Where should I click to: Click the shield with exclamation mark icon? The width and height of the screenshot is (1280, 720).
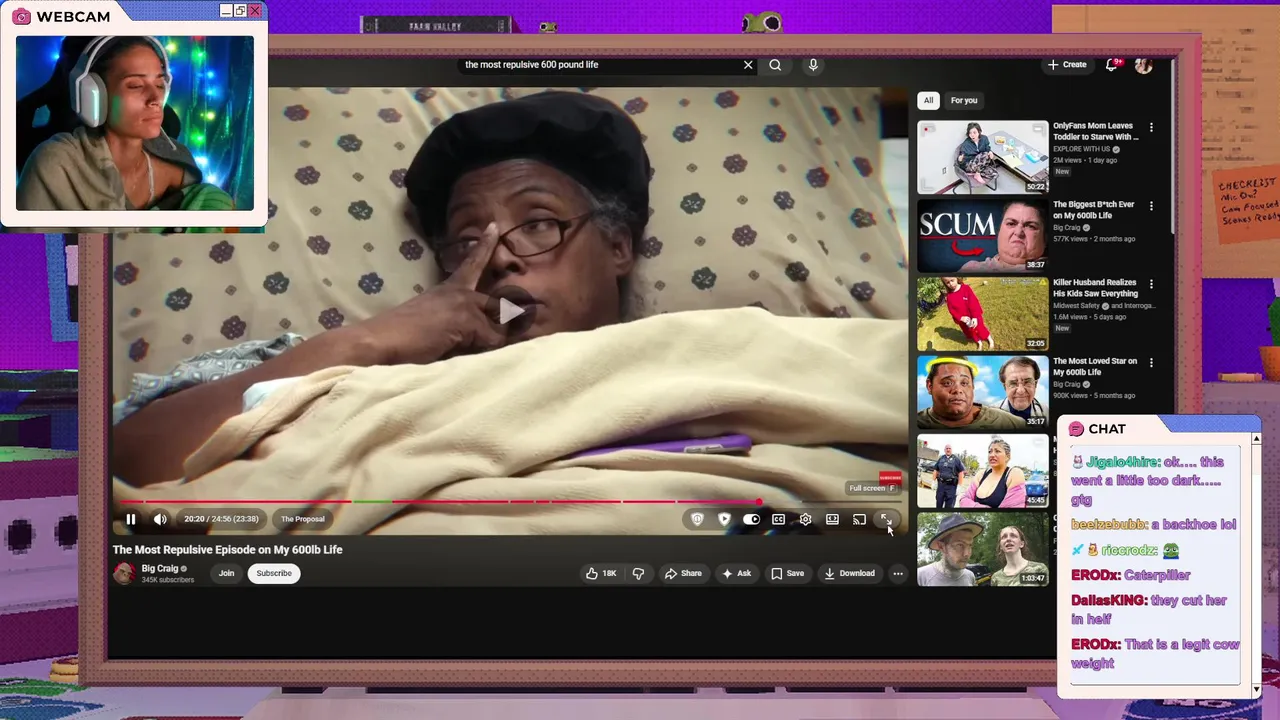click(697, 519)
